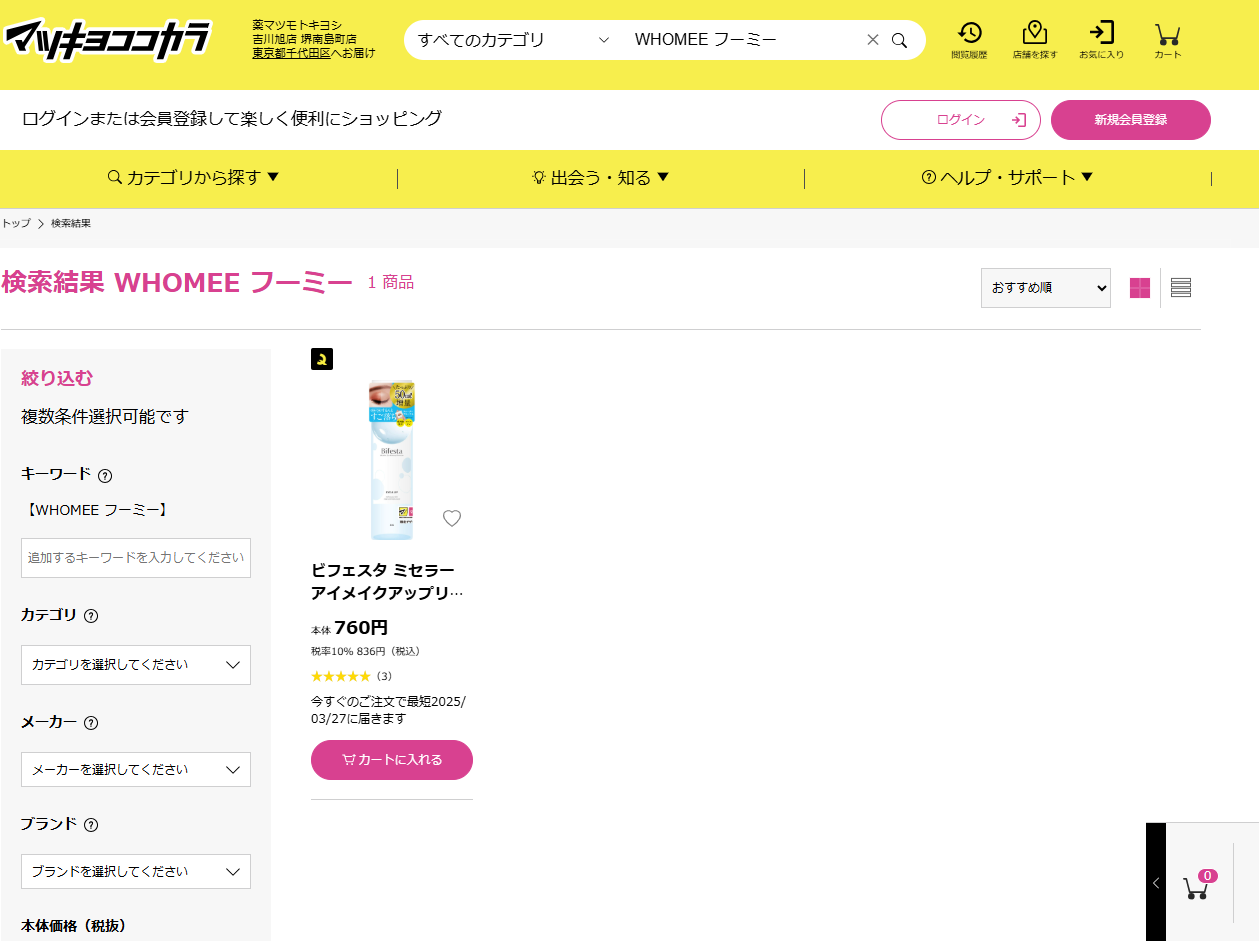
Task: Focus the additional keyword input field
Action: 136,558
